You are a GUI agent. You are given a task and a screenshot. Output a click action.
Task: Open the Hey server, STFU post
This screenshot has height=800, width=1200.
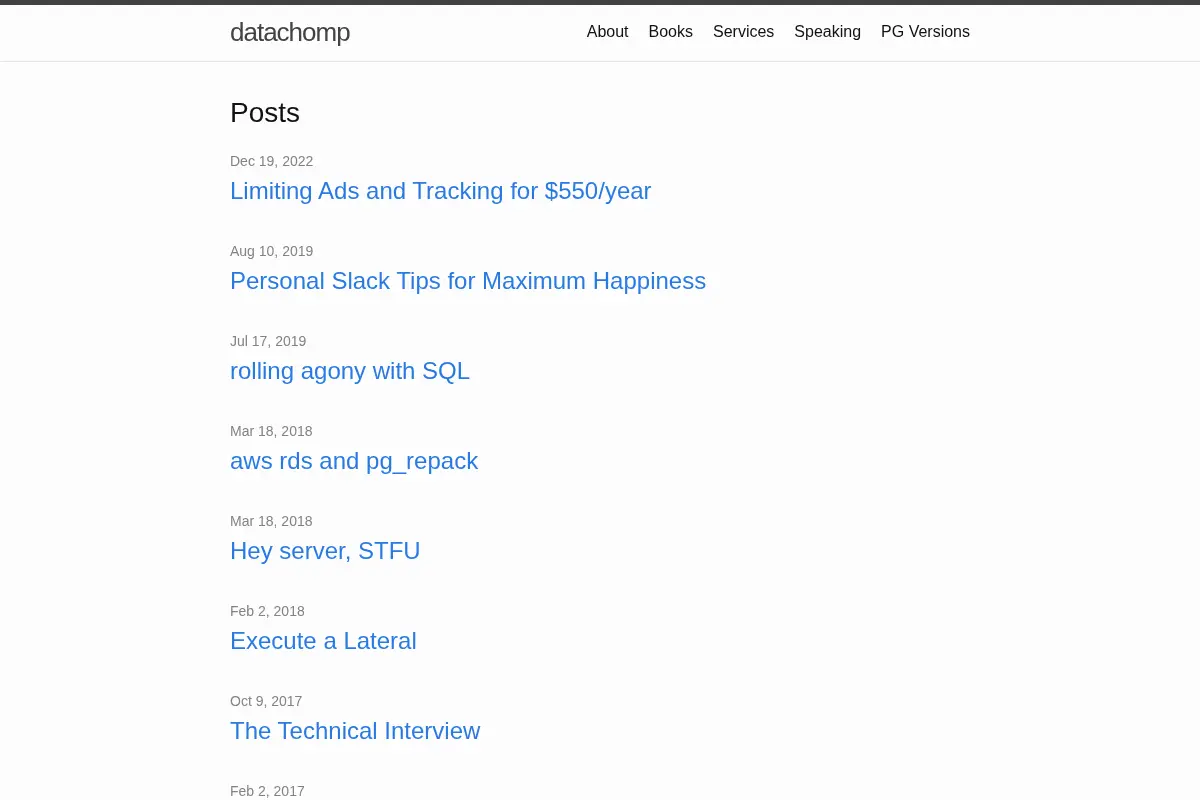[x=325, y=551]
